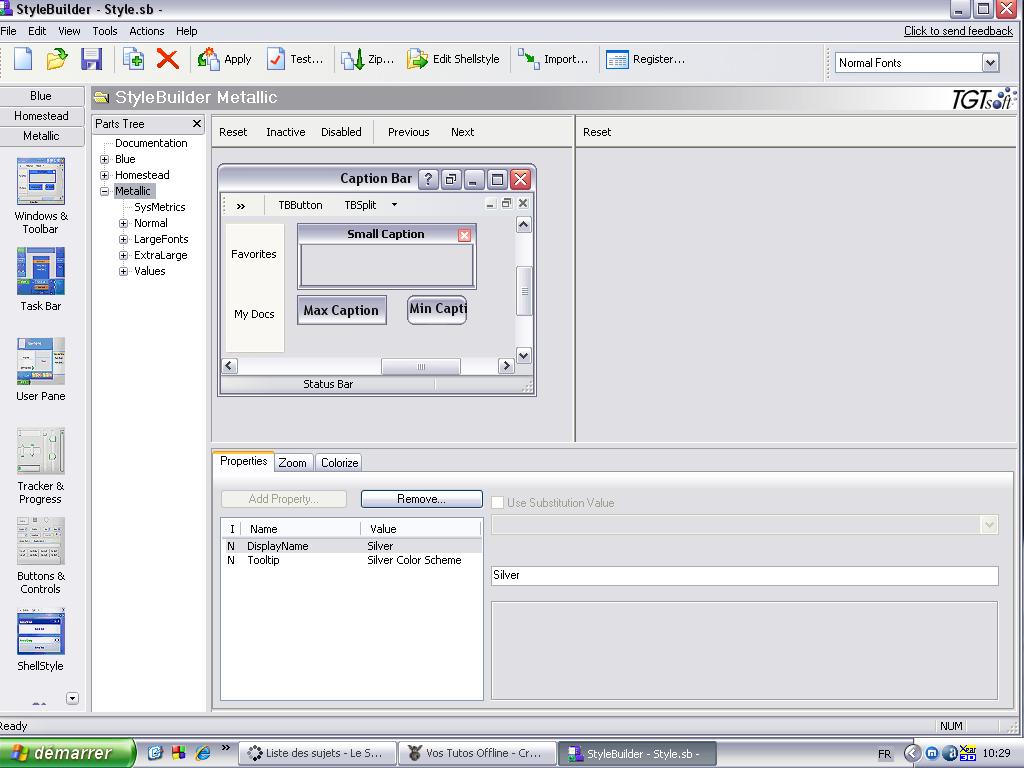Click the red X delete icon
The height and width of the screenshot is (768, 1024).
pyautogui.click(x=168, y=60)
